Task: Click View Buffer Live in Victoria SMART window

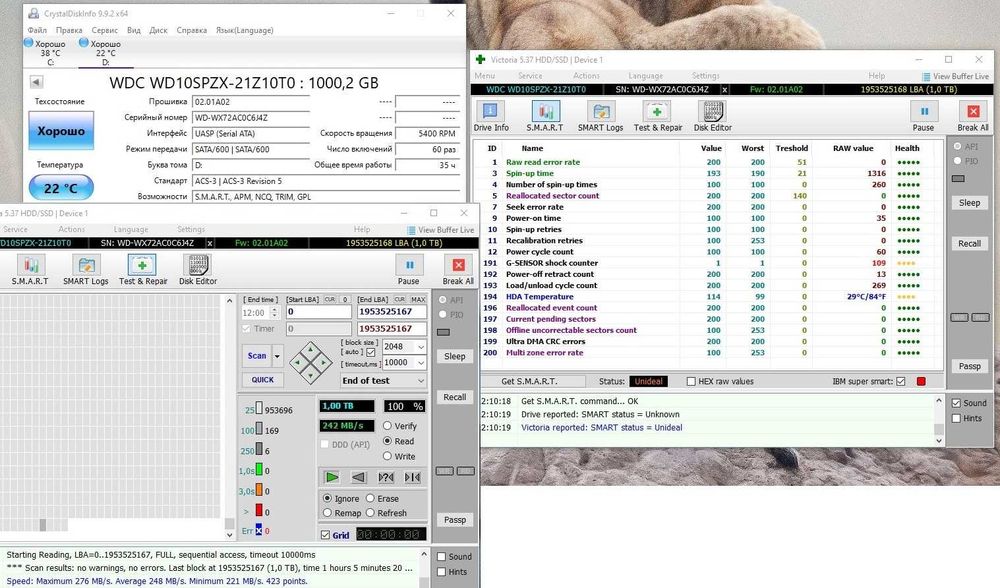Action: (955, 76)
